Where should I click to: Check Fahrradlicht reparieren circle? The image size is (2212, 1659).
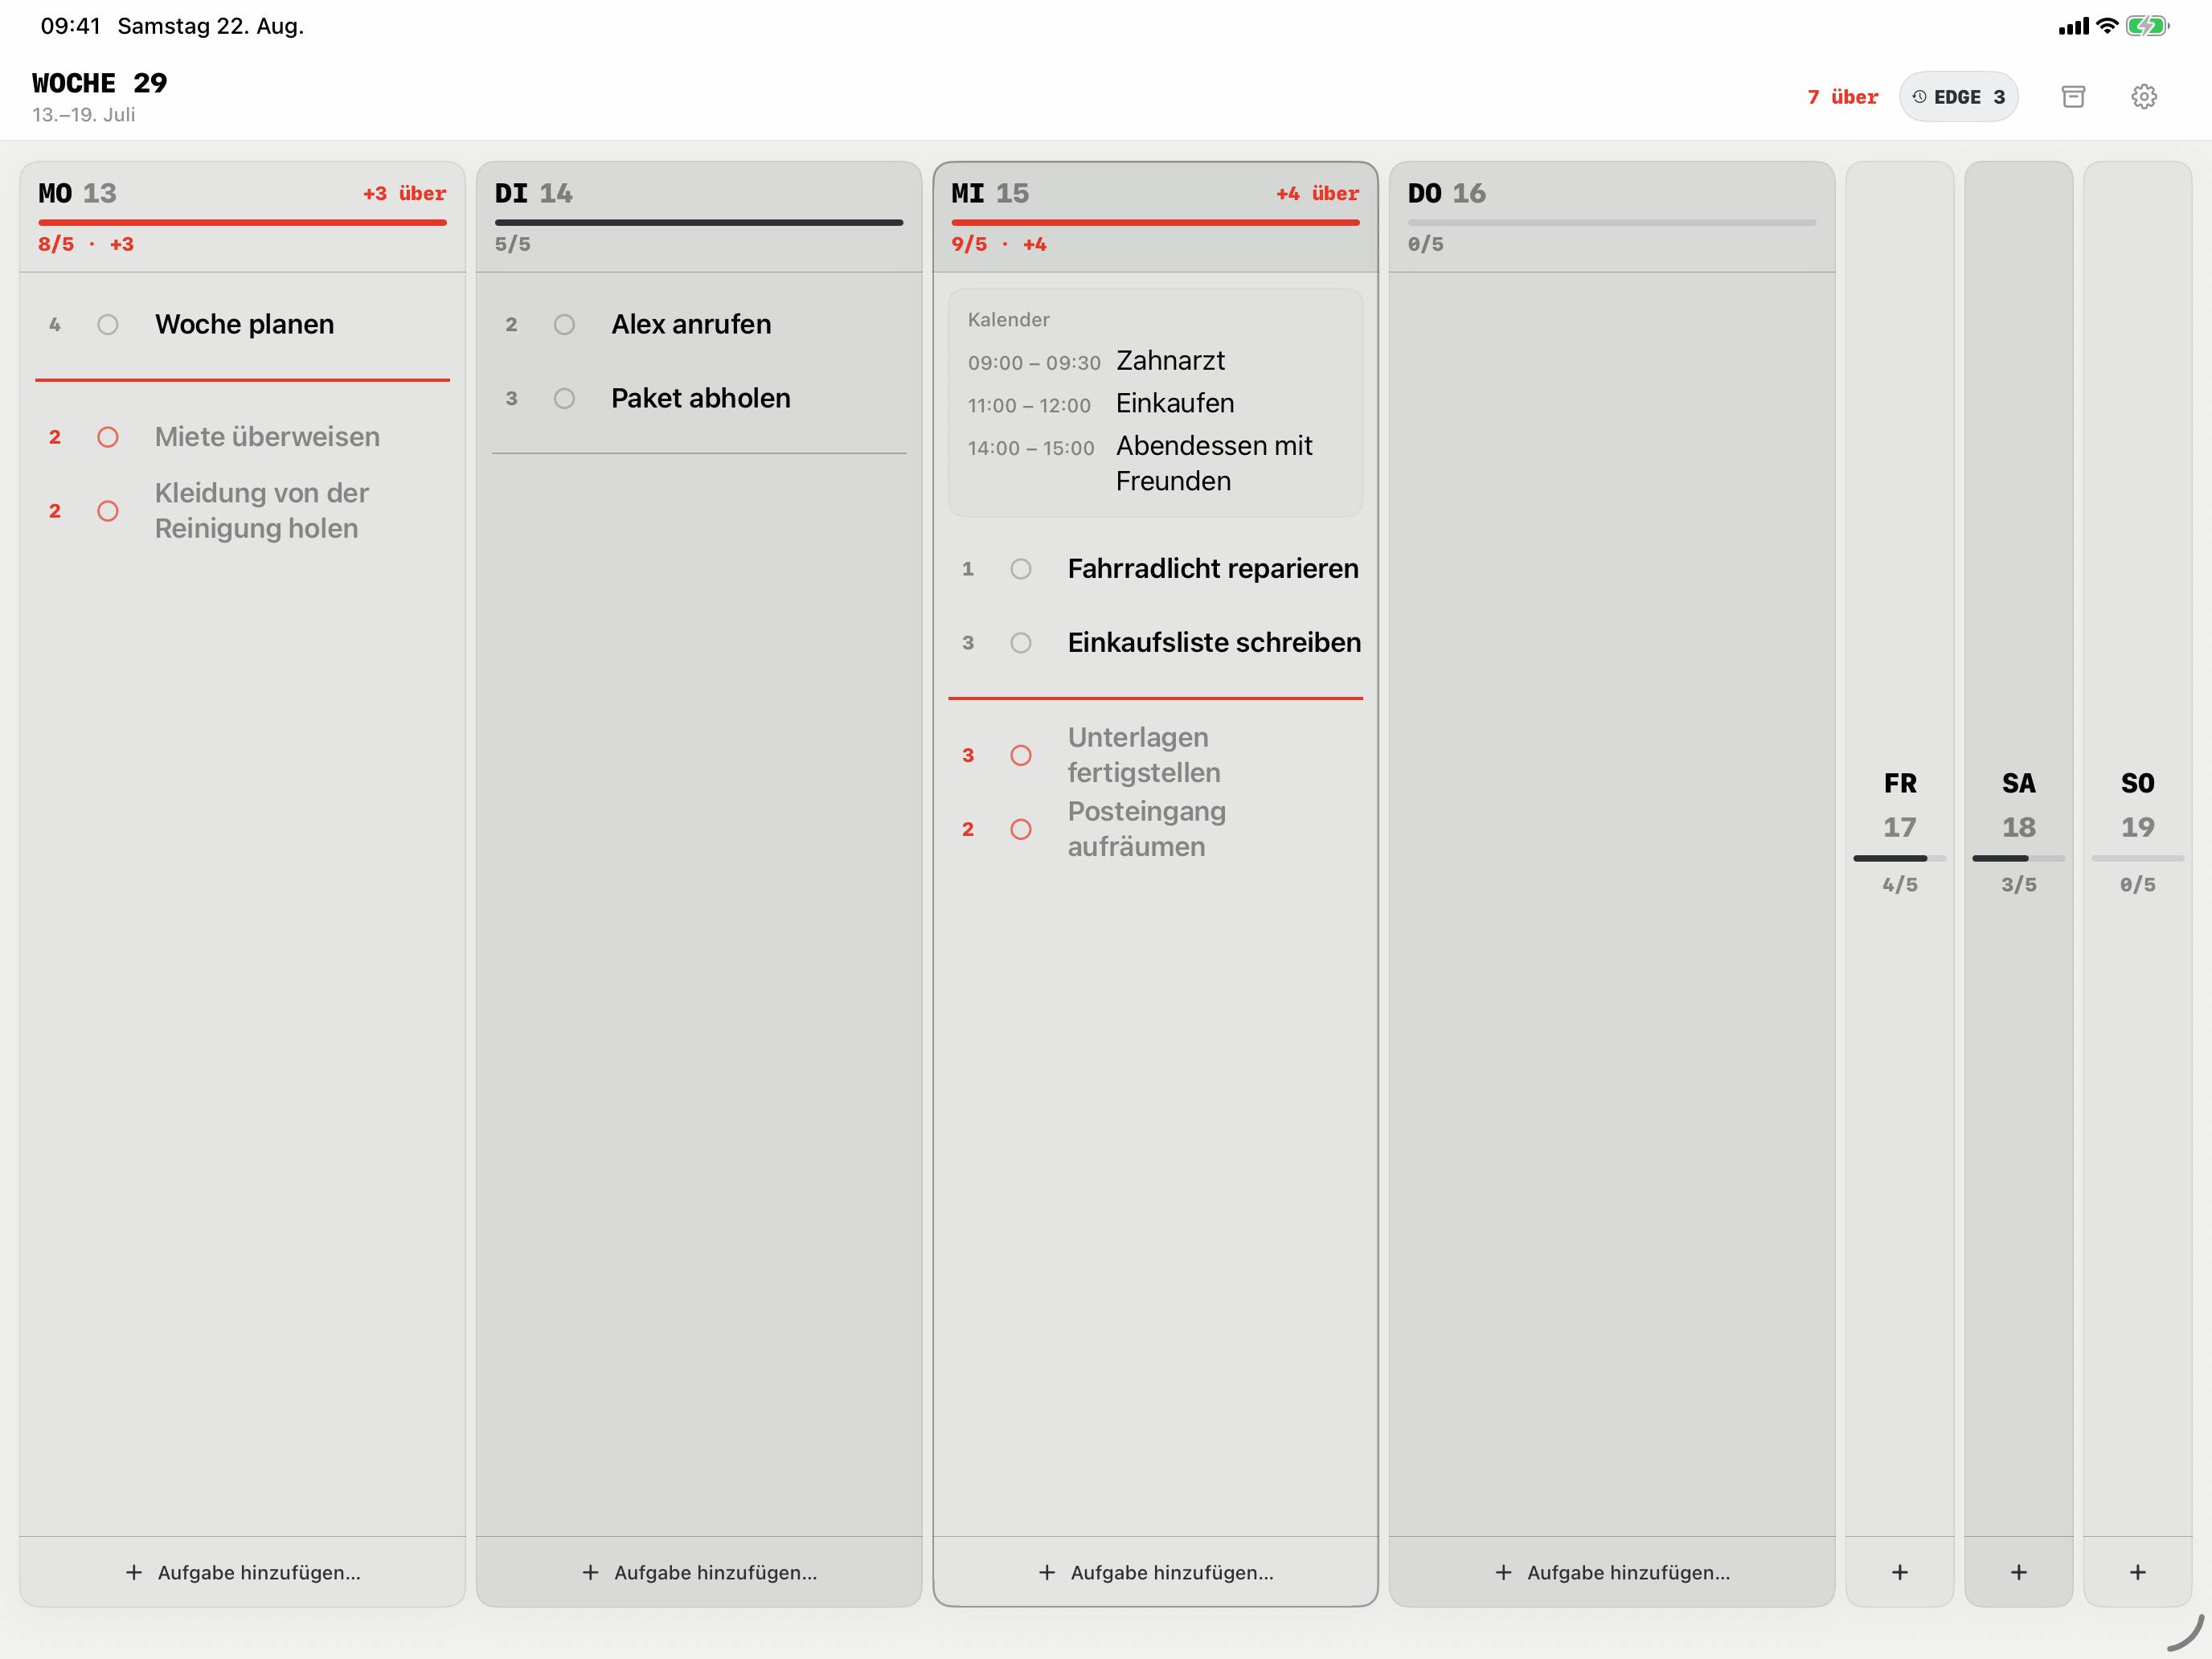click(1020, 569)
